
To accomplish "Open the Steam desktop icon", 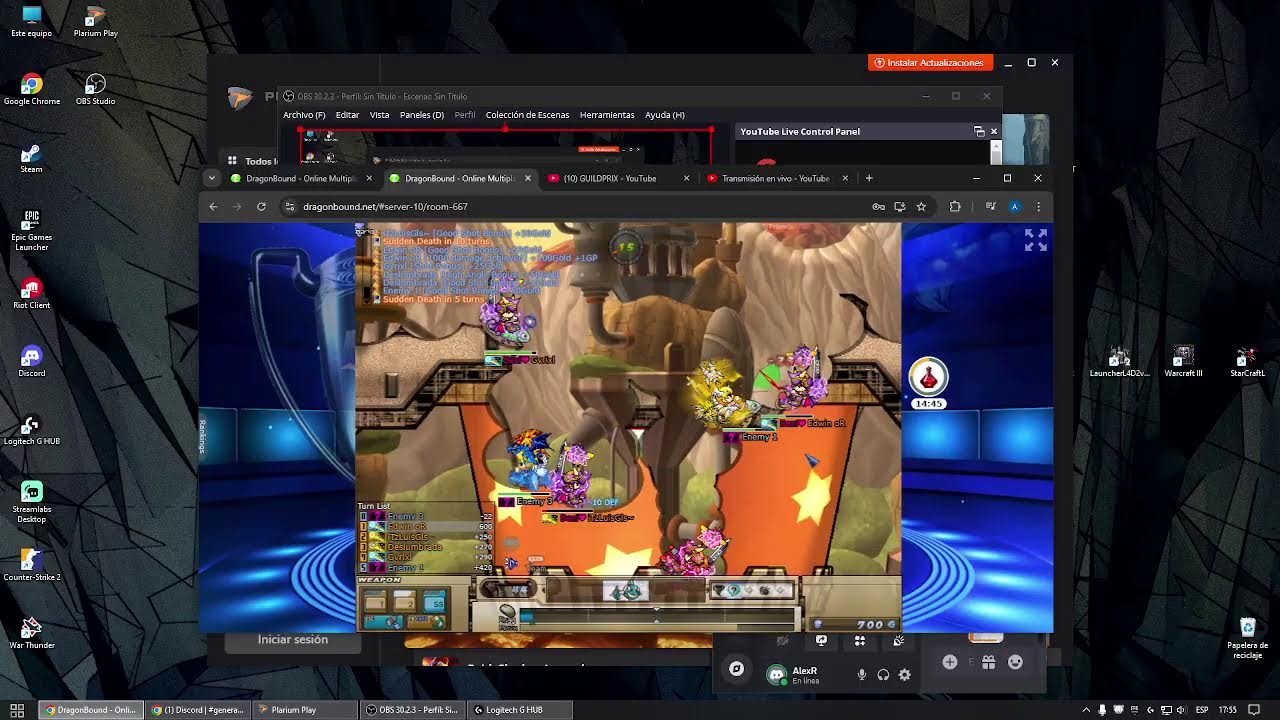I will 32,157.
